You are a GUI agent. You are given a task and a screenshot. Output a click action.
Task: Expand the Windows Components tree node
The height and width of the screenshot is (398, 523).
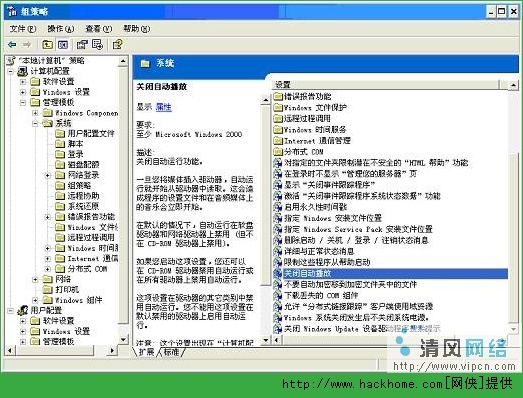tap(35, 113)
